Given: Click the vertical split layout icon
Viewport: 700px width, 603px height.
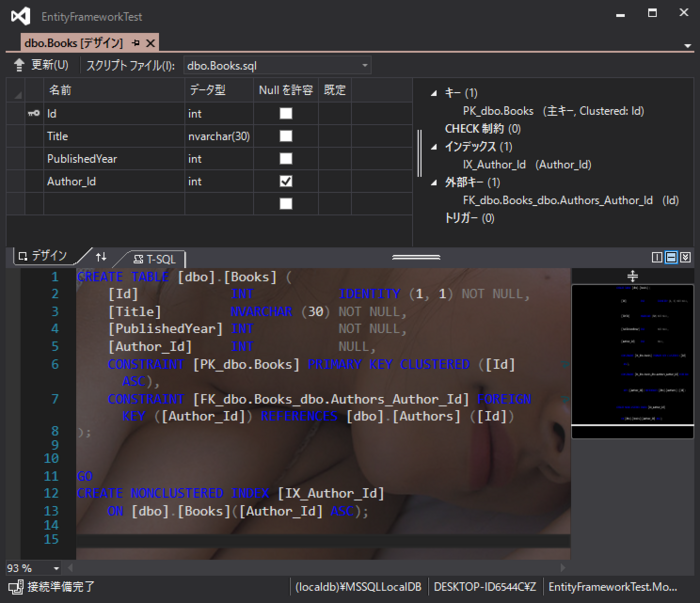Looking at the screenshot, I should point(657,257).
